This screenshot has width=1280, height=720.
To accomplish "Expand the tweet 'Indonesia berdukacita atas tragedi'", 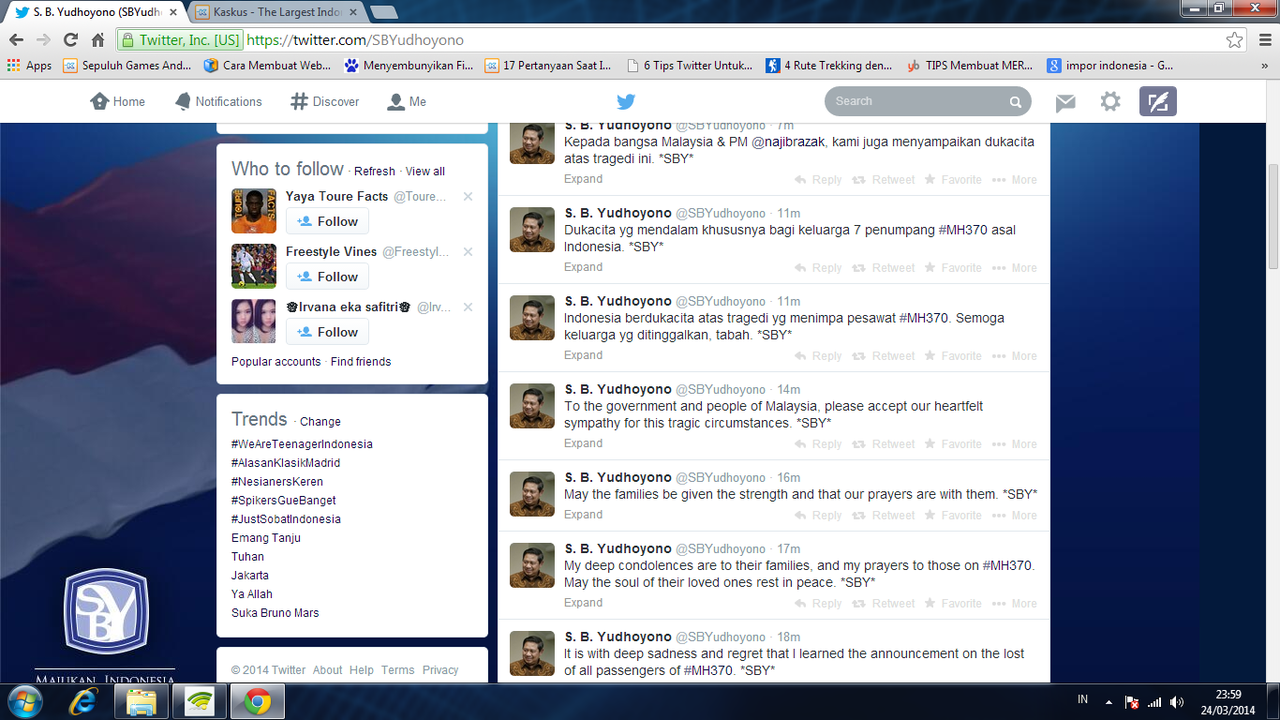I will coord(583,355).
